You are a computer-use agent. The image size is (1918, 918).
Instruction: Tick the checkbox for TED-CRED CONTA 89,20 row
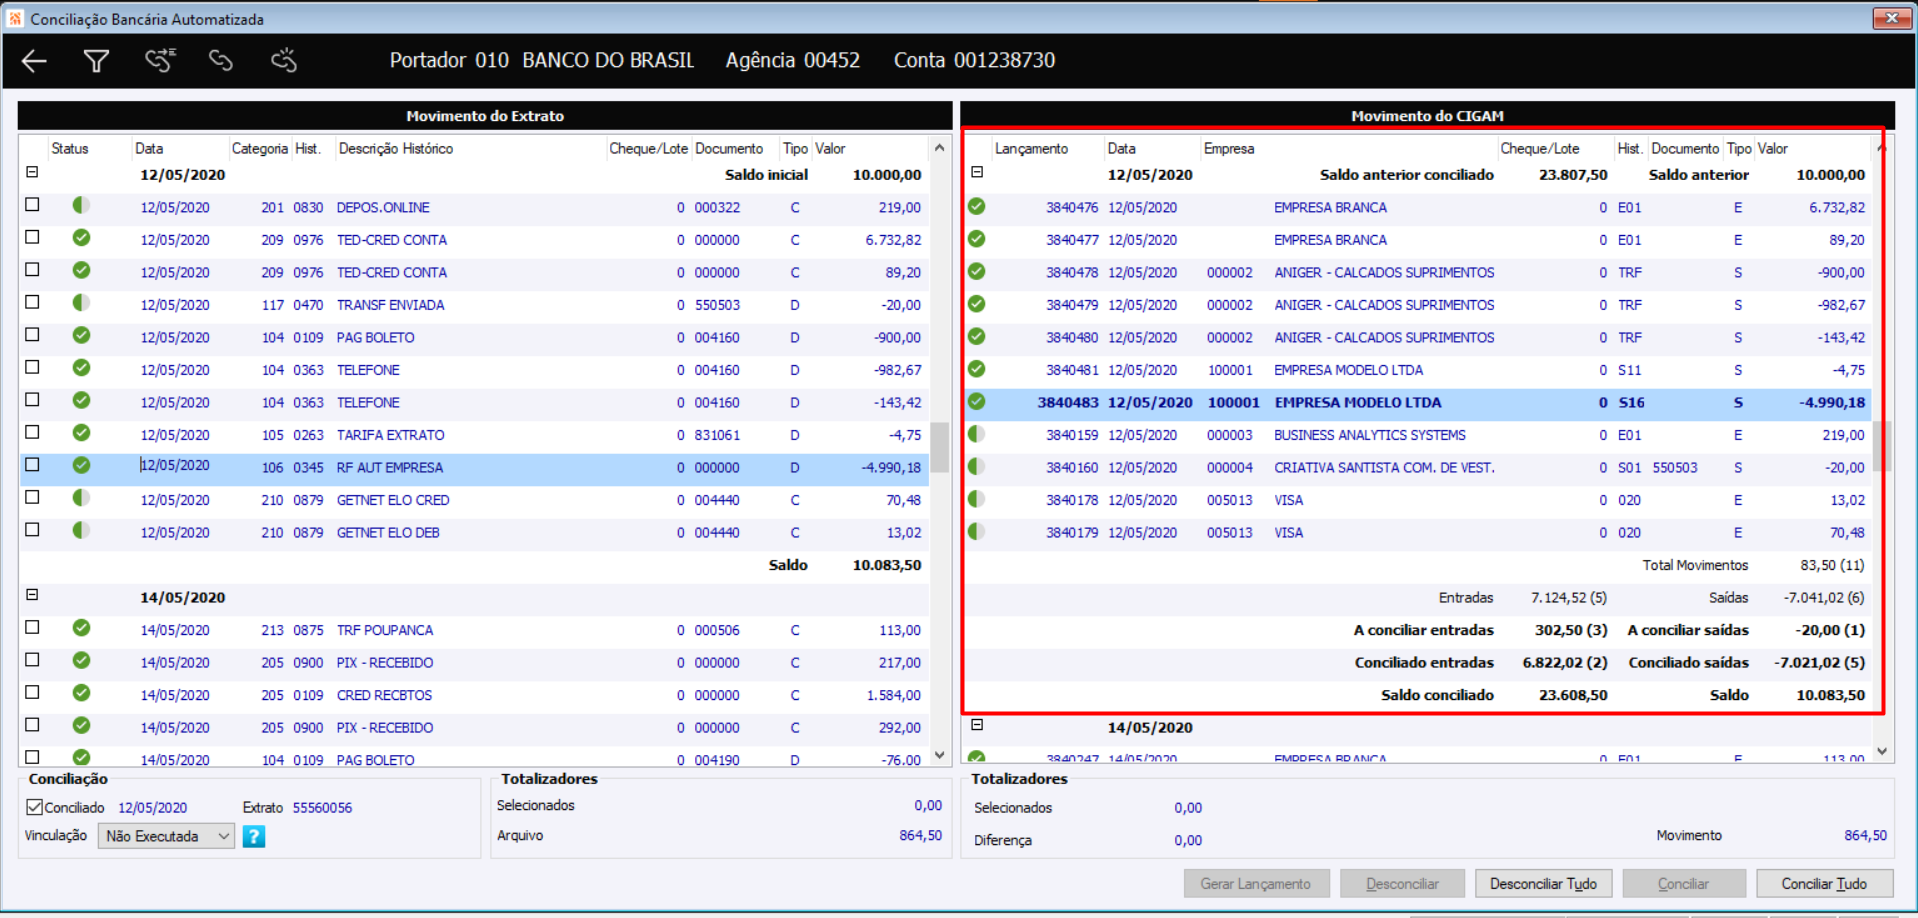coord(33,270)
